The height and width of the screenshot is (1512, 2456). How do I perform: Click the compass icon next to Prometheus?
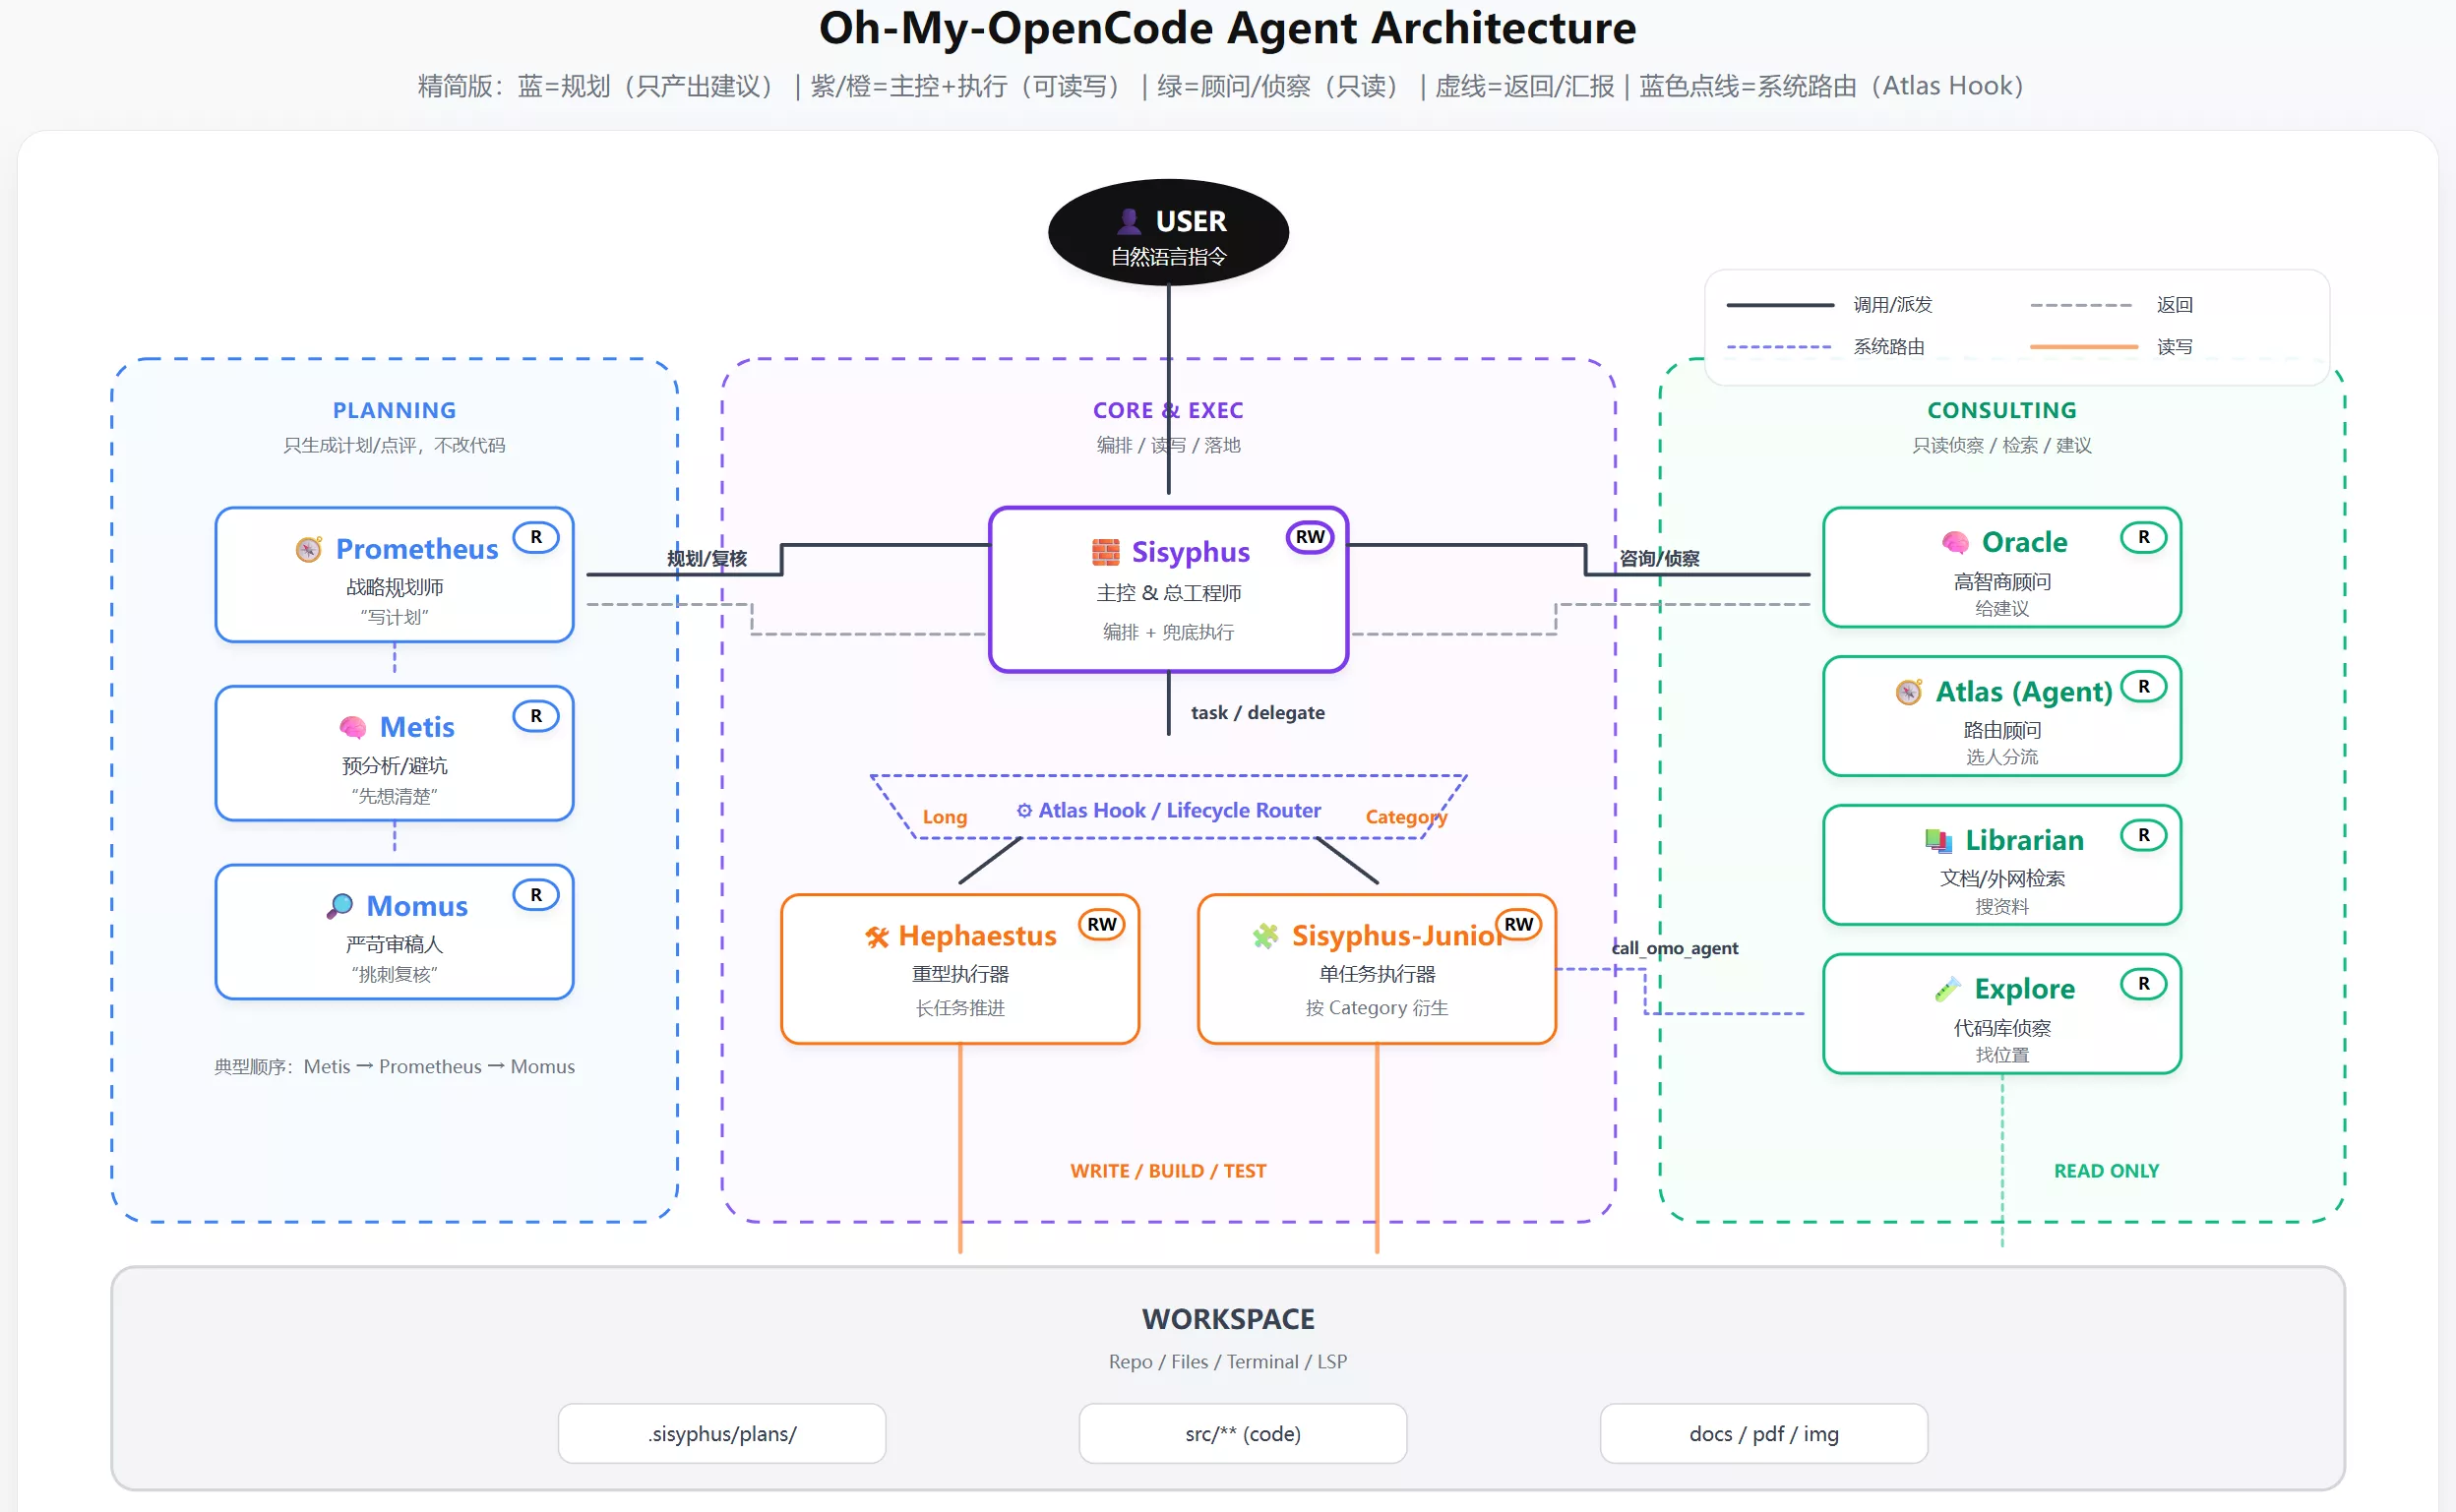[x=309, y=549]
